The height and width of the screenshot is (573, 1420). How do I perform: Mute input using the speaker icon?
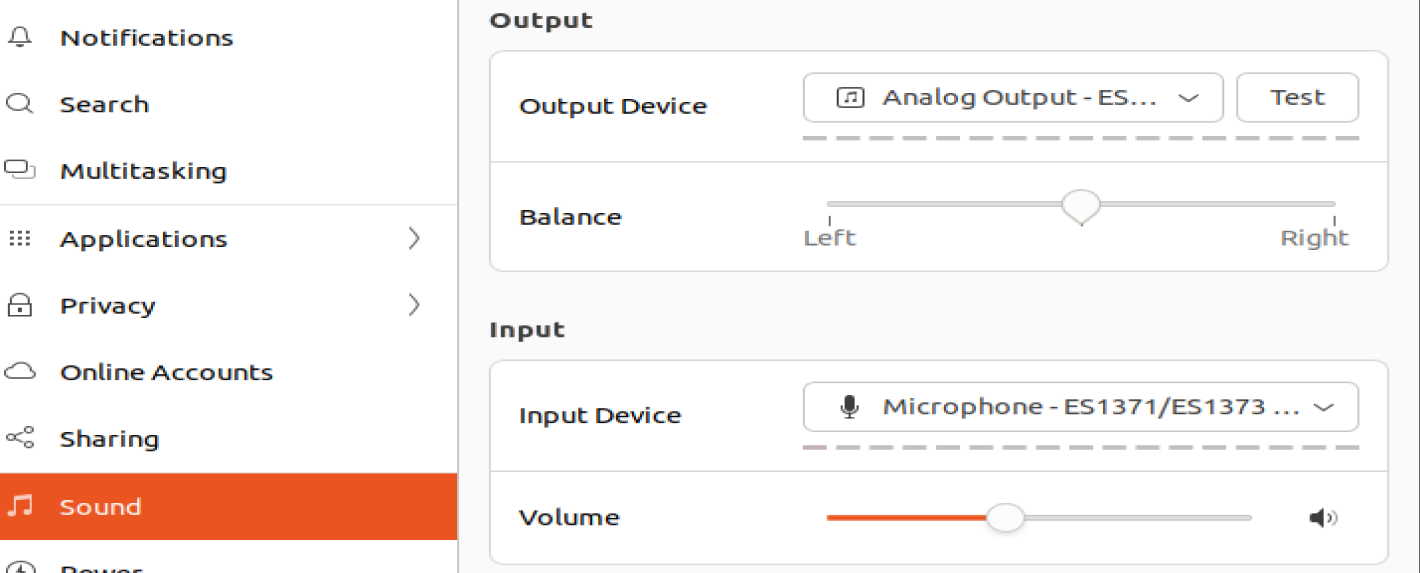[1323, 517]
